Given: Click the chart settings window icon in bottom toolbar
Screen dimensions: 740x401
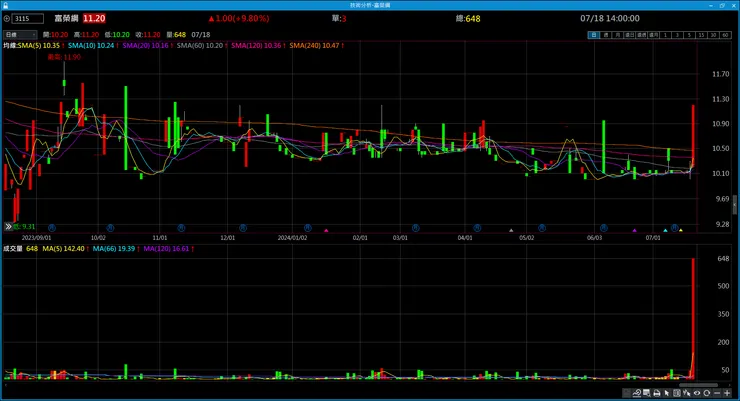Looking at the screenshot, I should point(647,393).
